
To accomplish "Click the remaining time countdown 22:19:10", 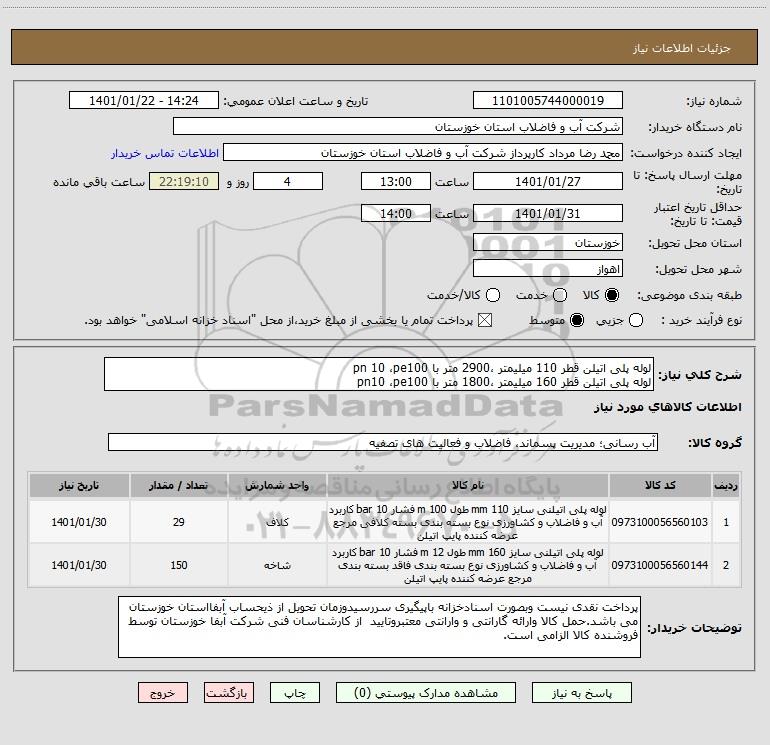I will tap(184, 182).
